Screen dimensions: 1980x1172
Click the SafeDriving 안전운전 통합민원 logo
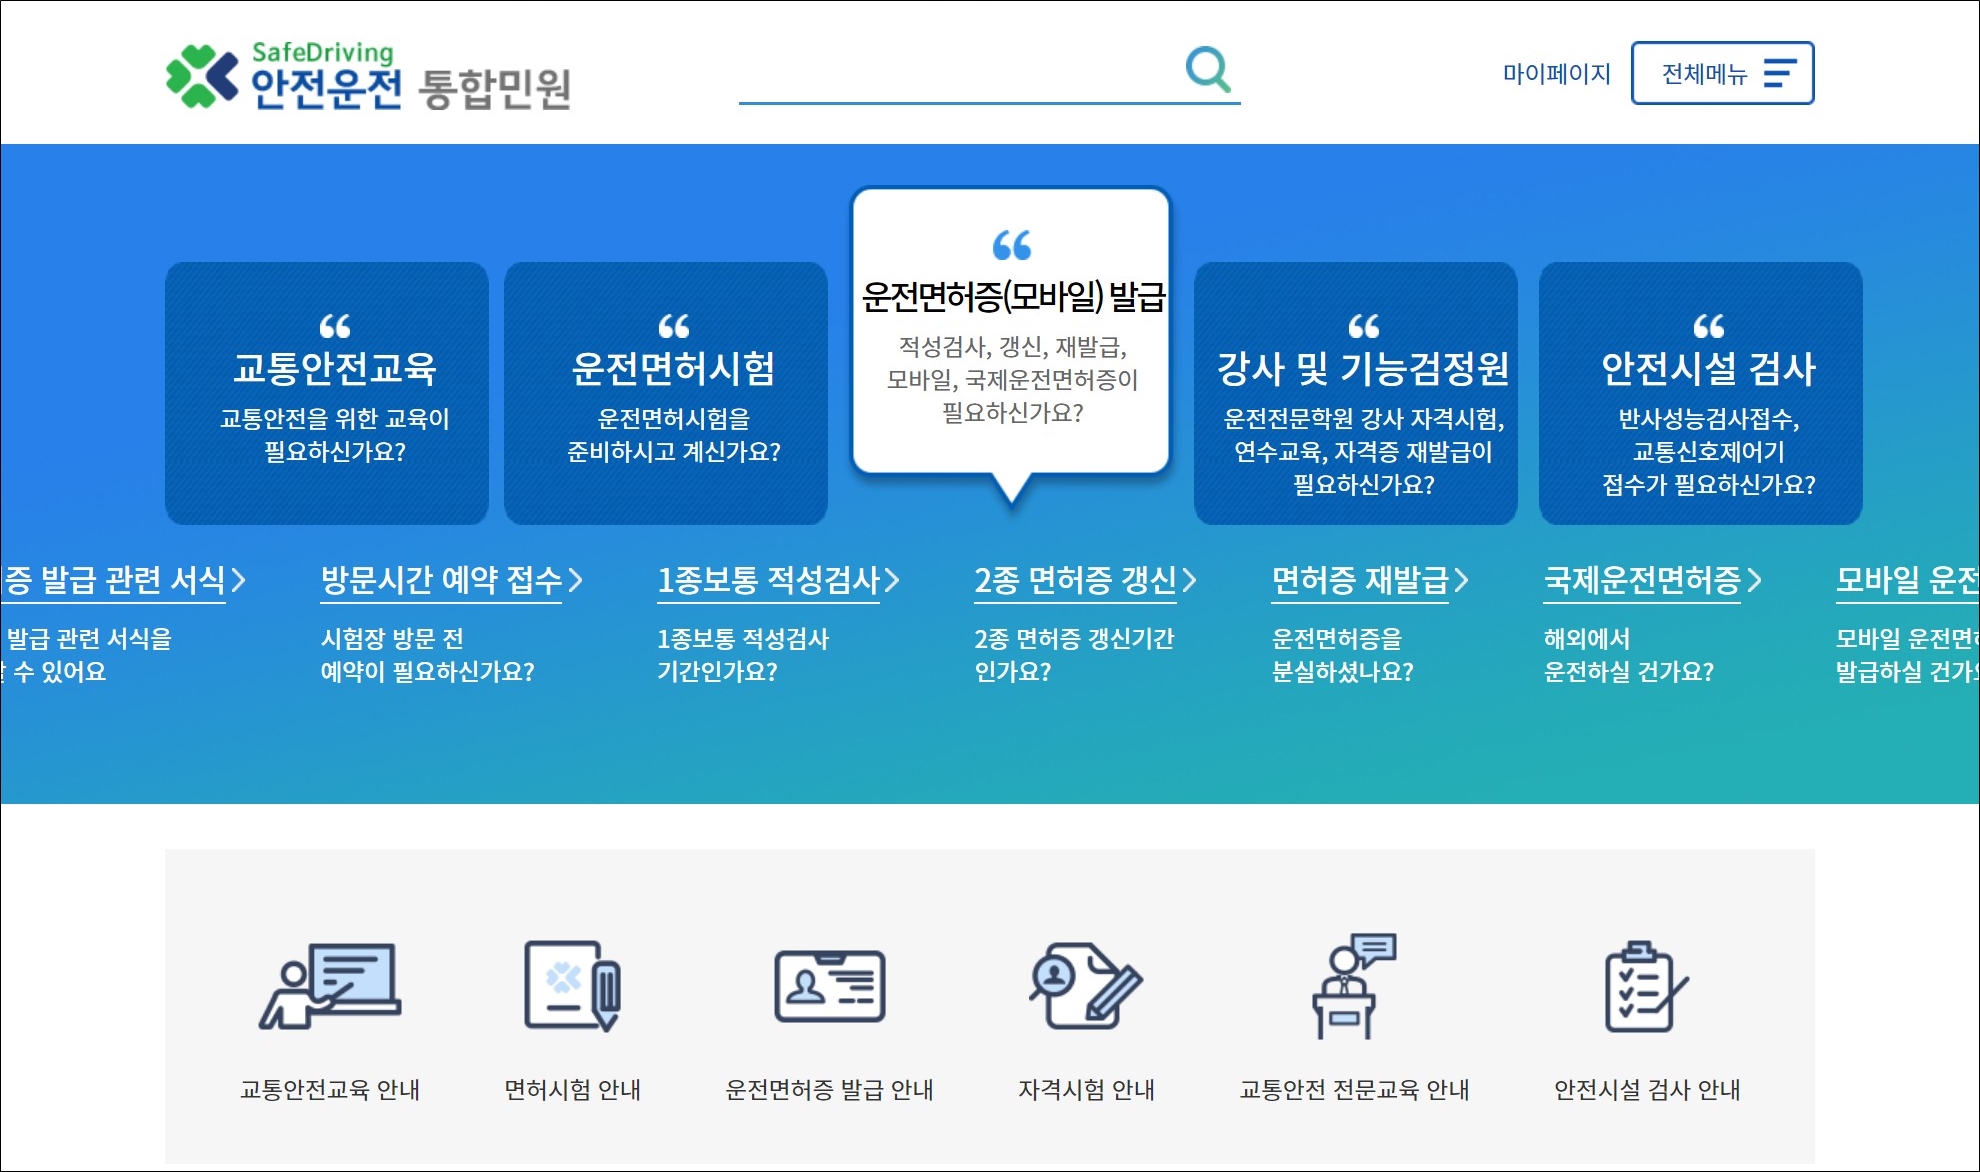tap(368, 76)
